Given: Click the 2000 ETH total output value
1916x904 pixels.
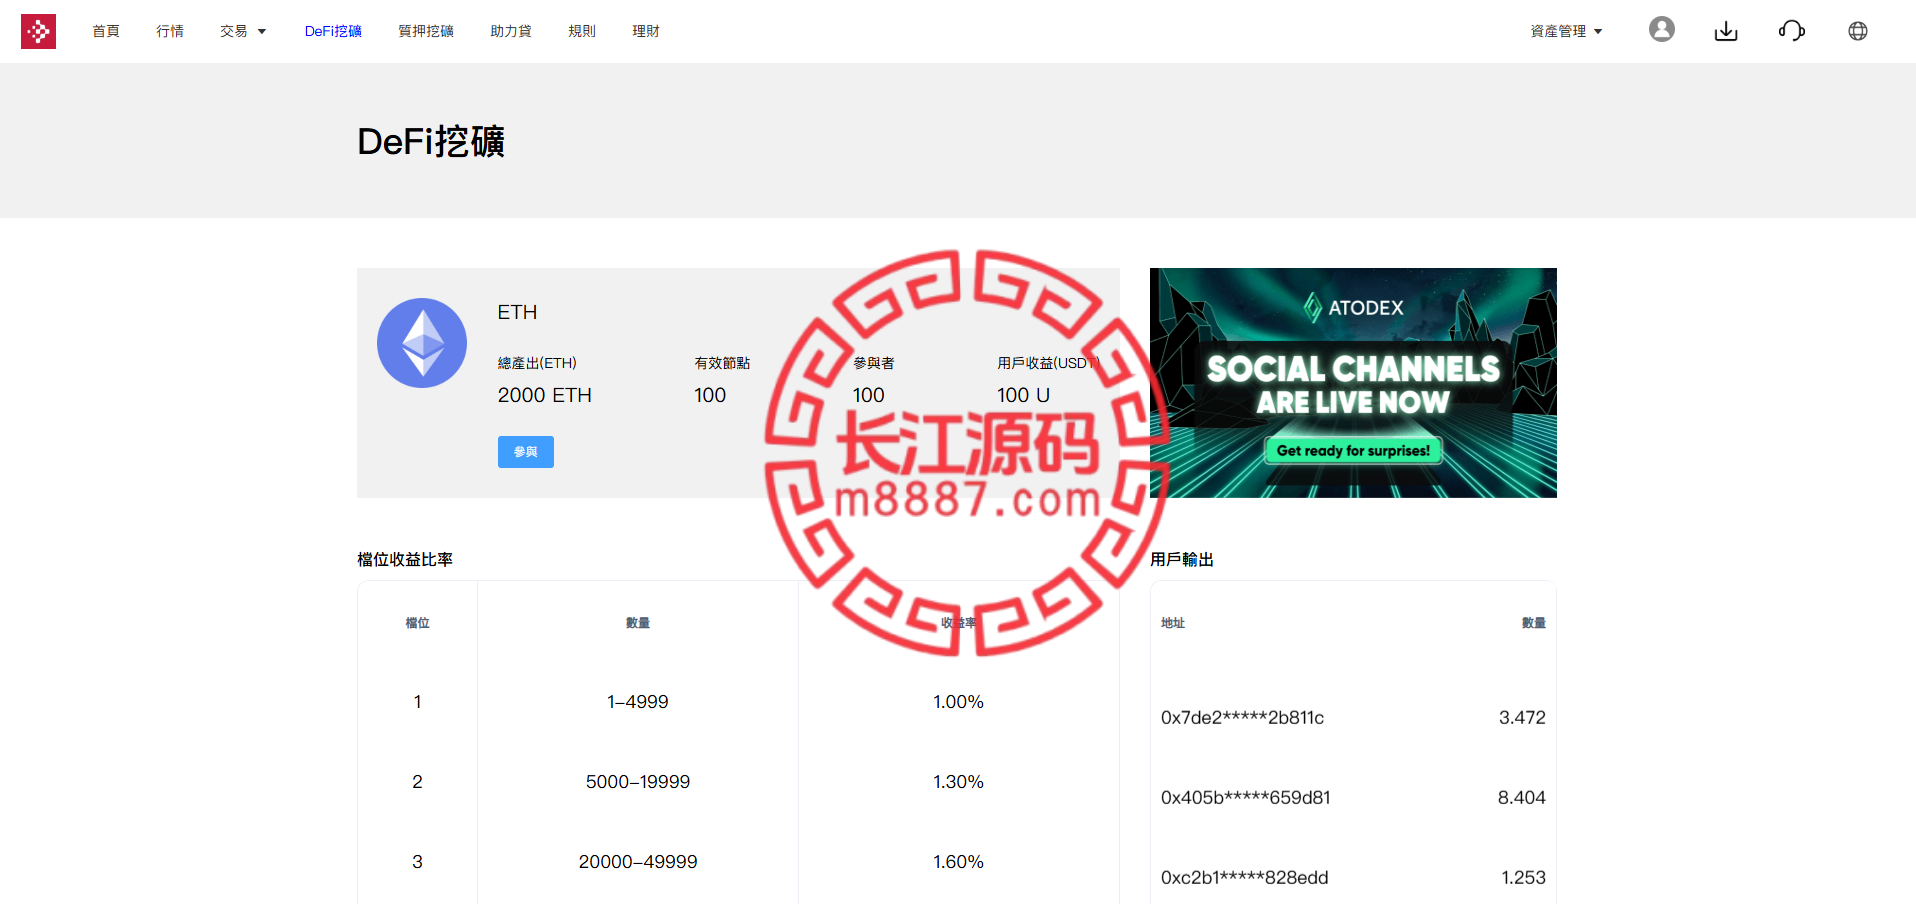Looking at the screenshot, I should pyautogui.click(x=545, y=395).
